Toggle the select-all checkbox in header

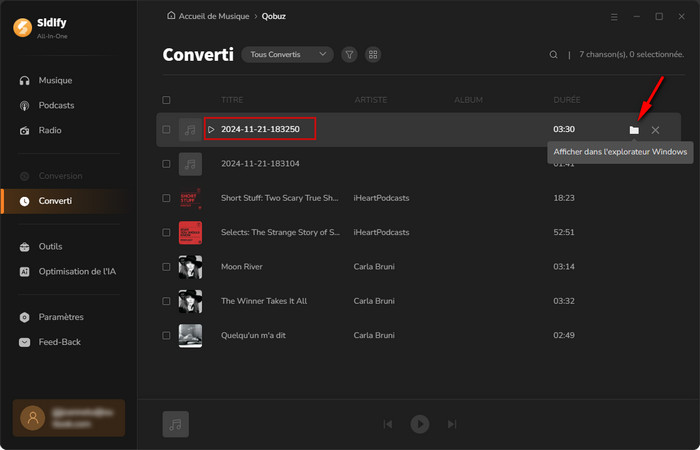166,100
